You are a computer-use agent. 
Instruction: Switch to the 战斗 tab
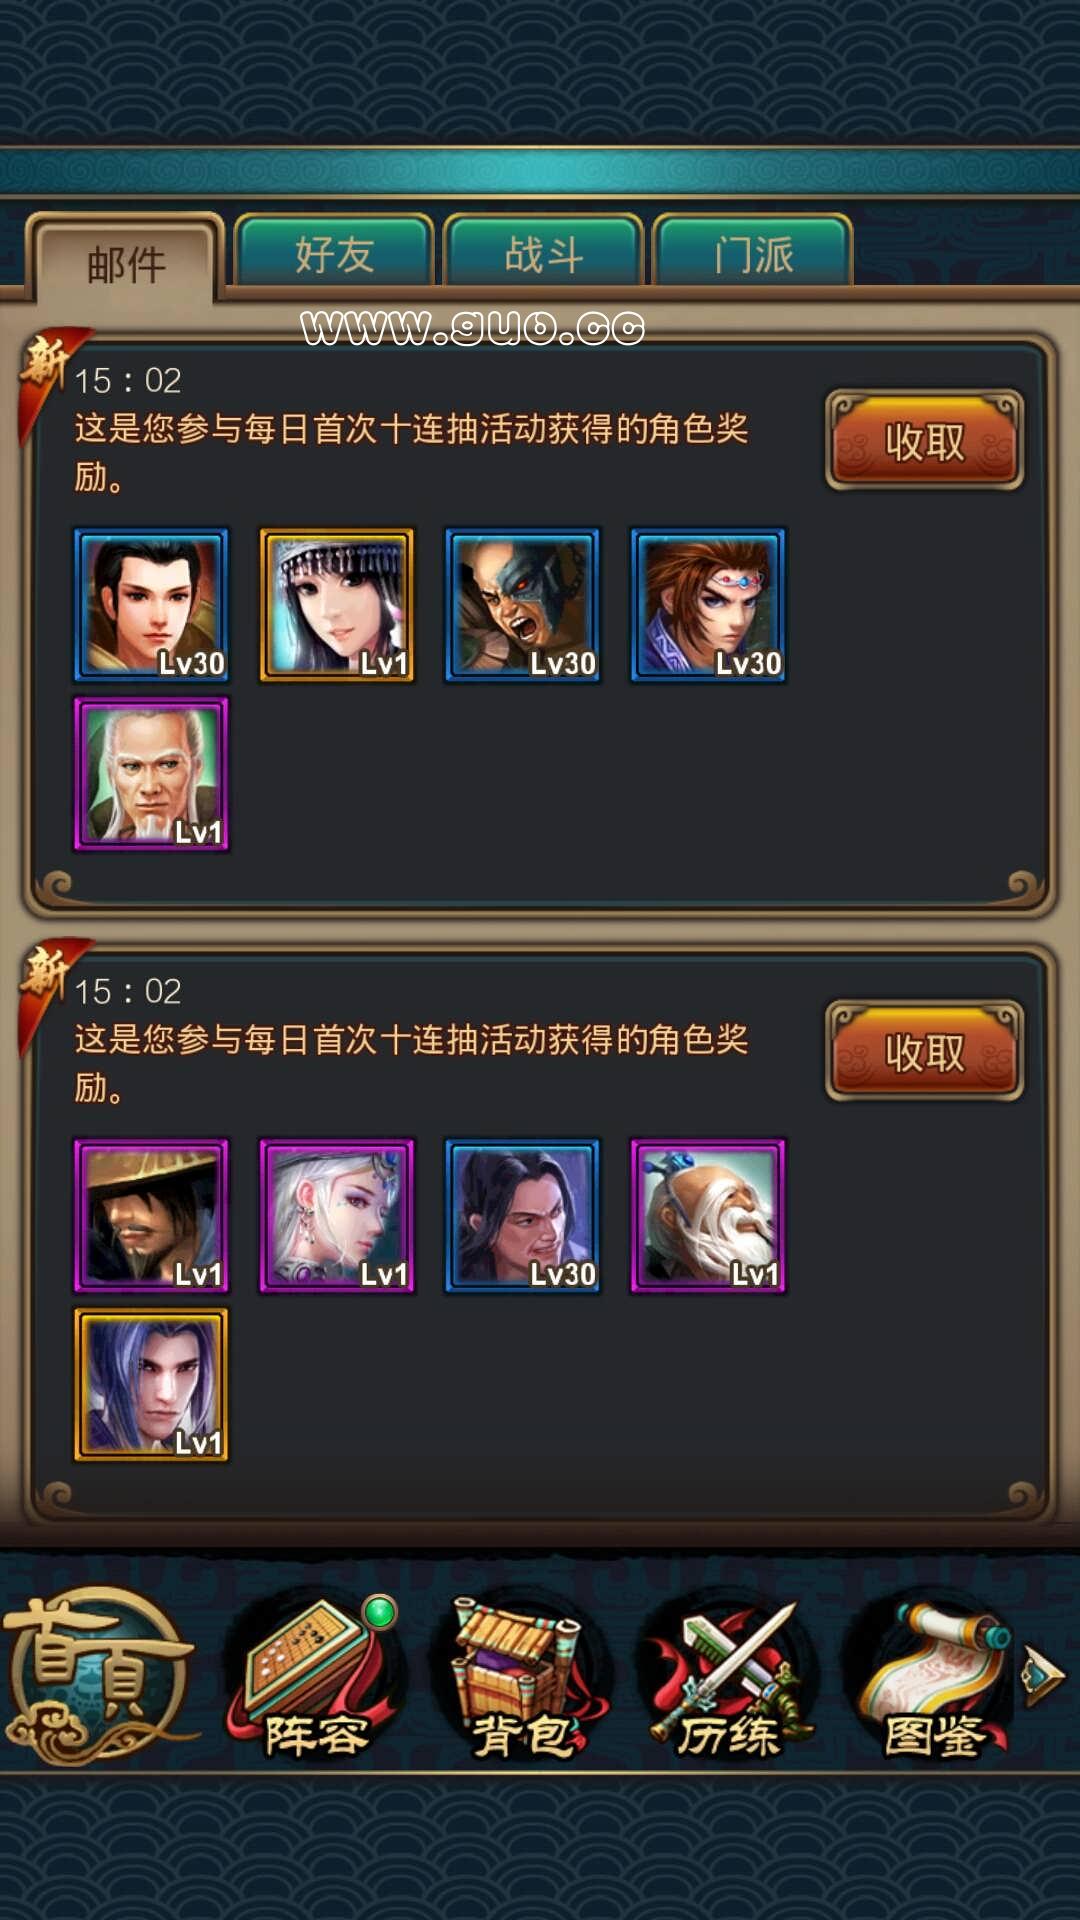[543, 254]
